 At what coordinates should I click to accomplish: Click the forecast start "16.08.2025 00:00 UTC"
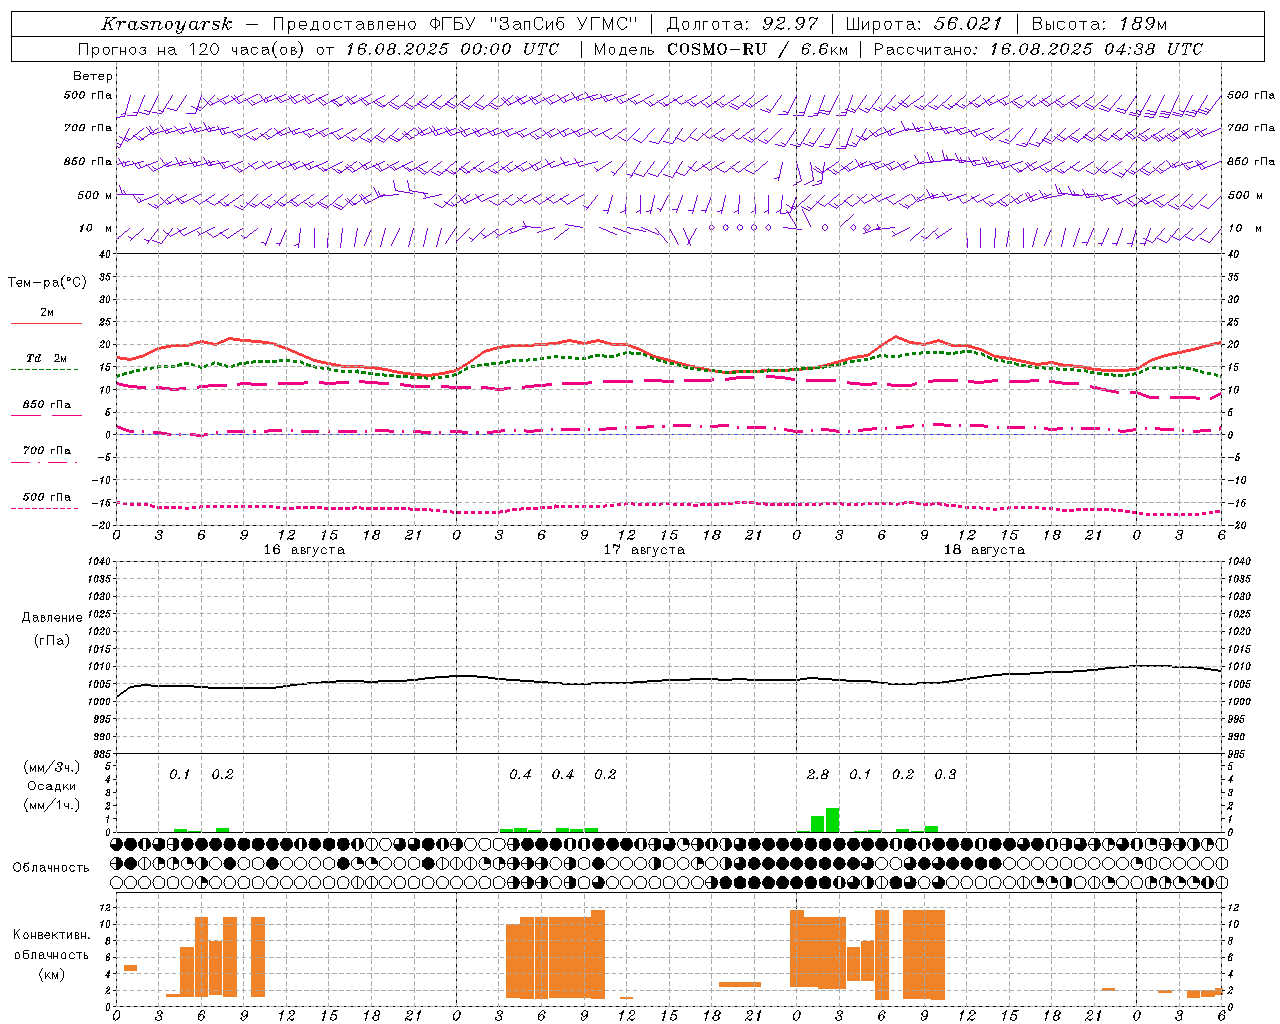coord(452,49)
